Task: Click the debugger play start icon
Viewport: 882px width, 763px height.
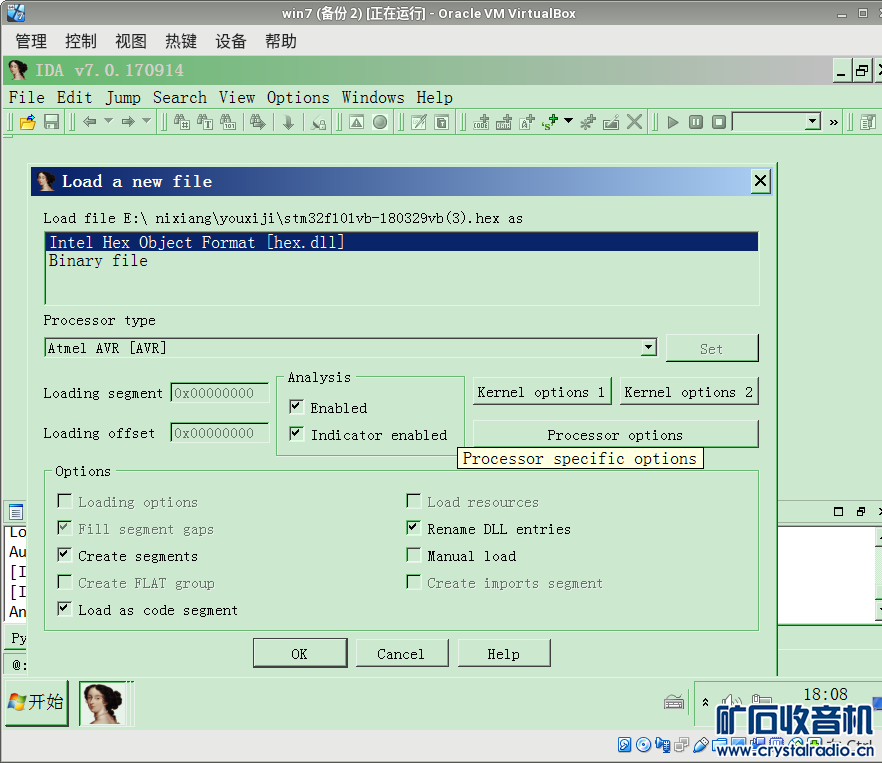Action: click(673, 122)
